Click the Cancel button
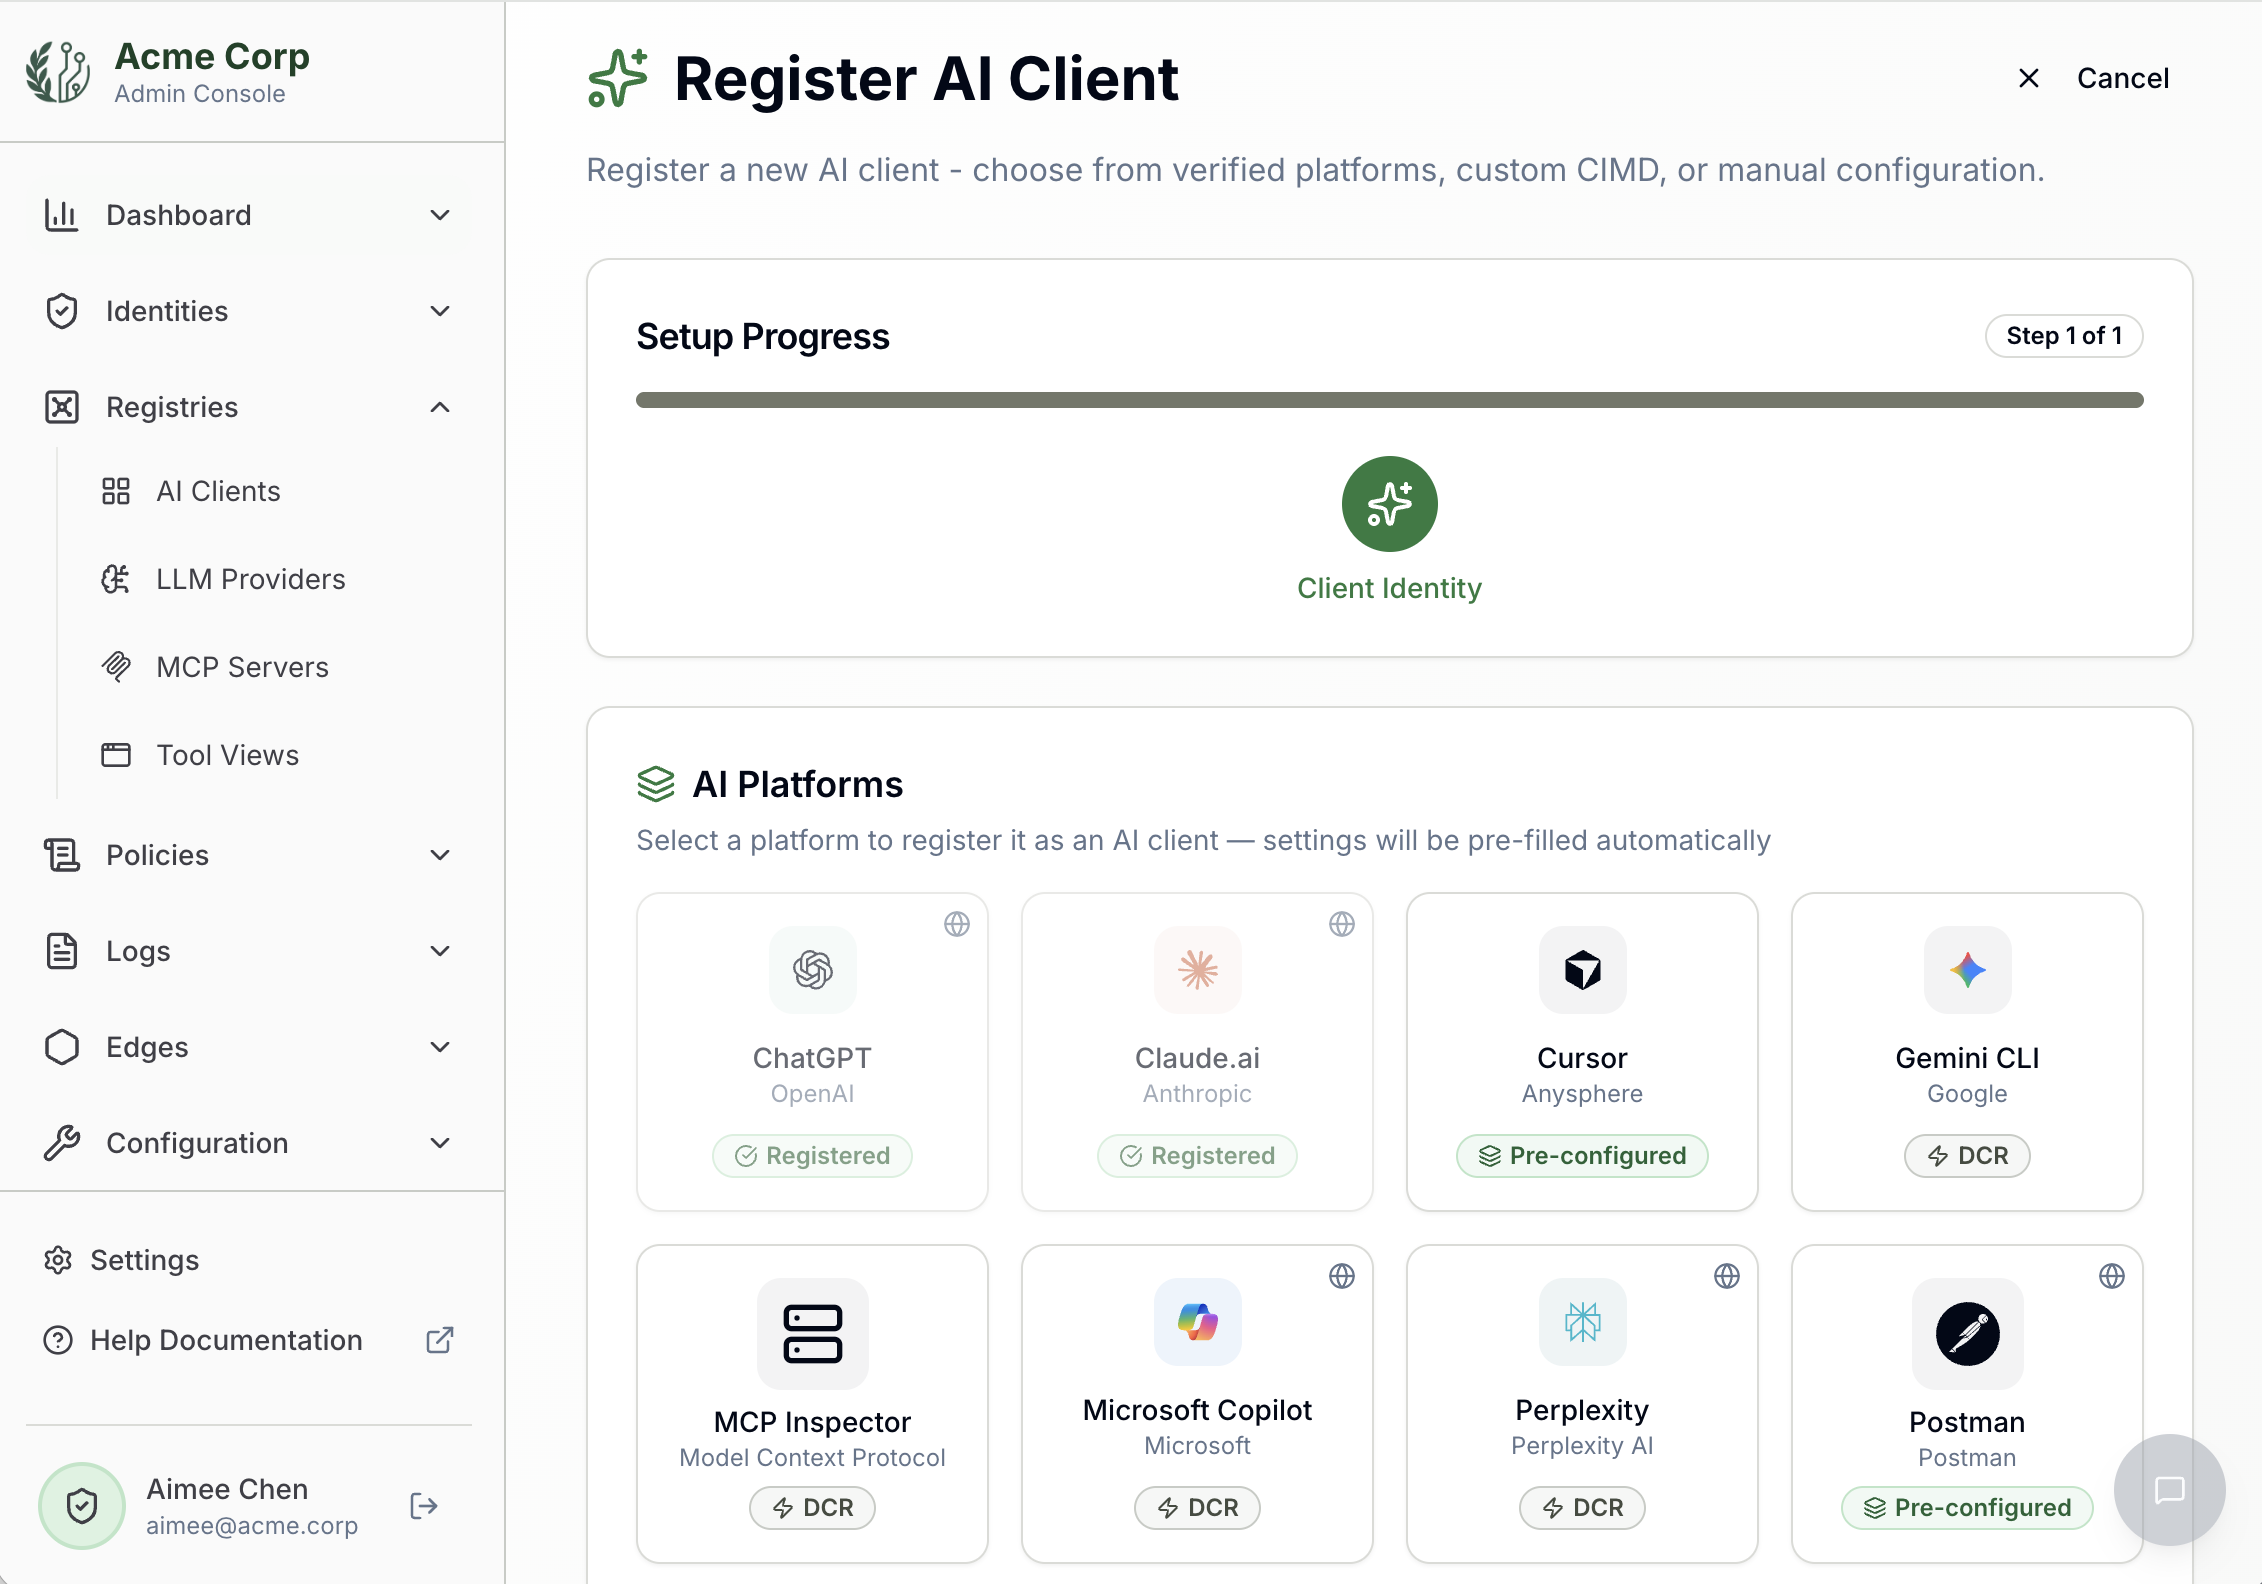The width and height of the screenshot is (2262, 1584). 2123,78
